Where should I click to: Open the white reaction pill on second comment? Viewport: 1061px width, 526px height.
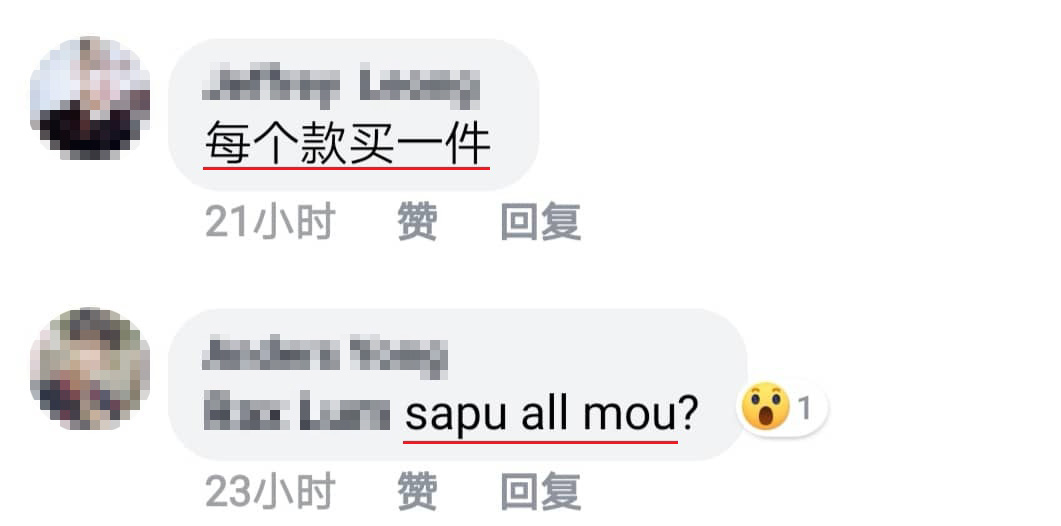[x=782, y=408]
